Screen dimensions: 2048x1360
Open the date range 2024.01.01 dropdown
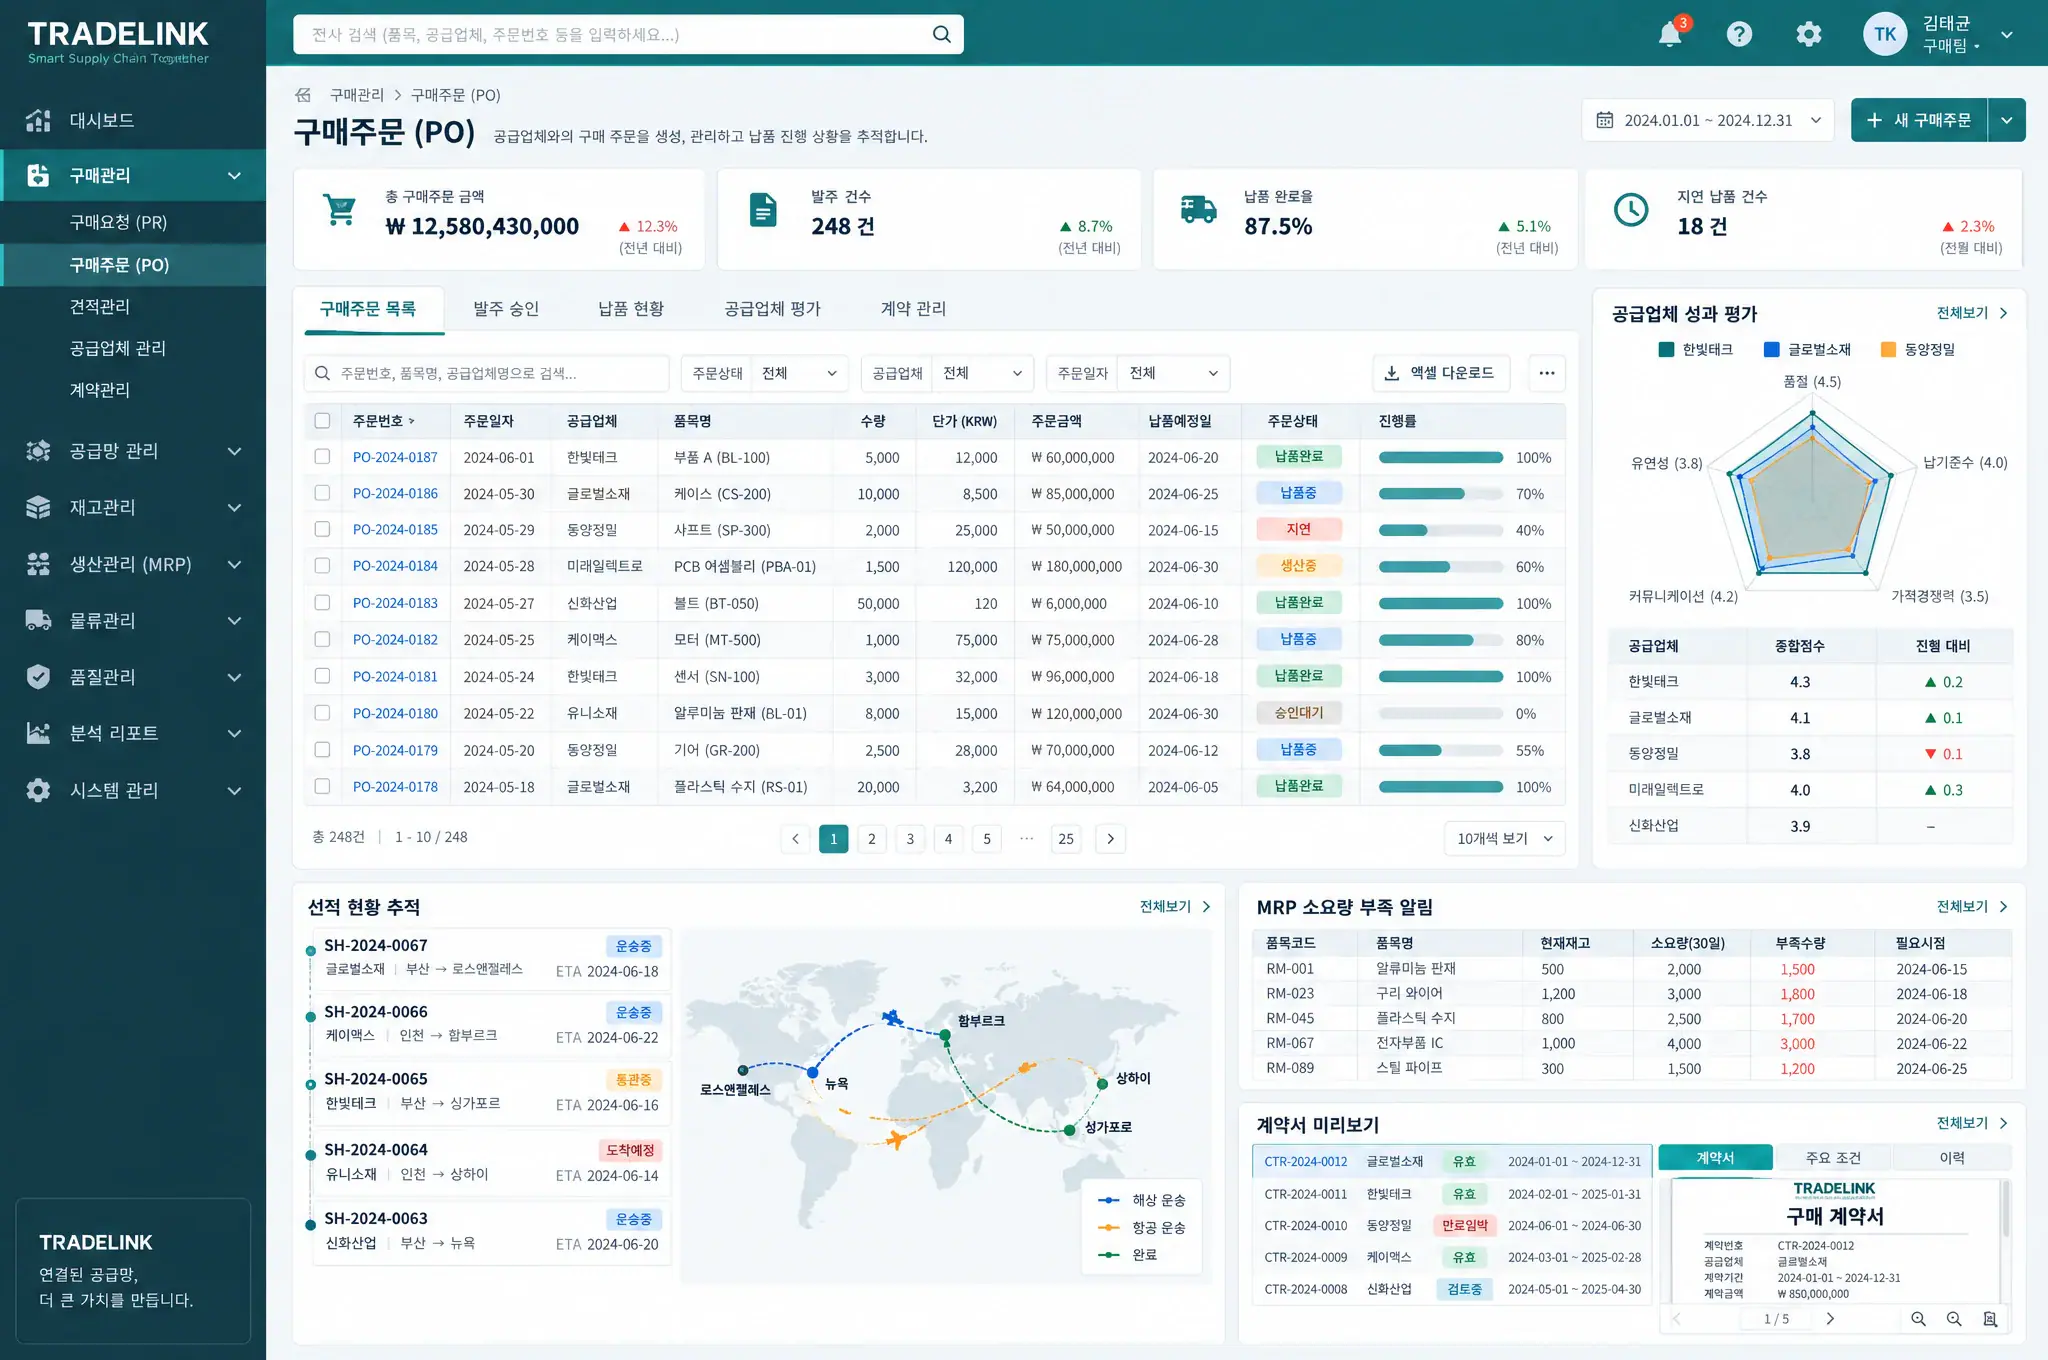click(x=1708, y=120)
